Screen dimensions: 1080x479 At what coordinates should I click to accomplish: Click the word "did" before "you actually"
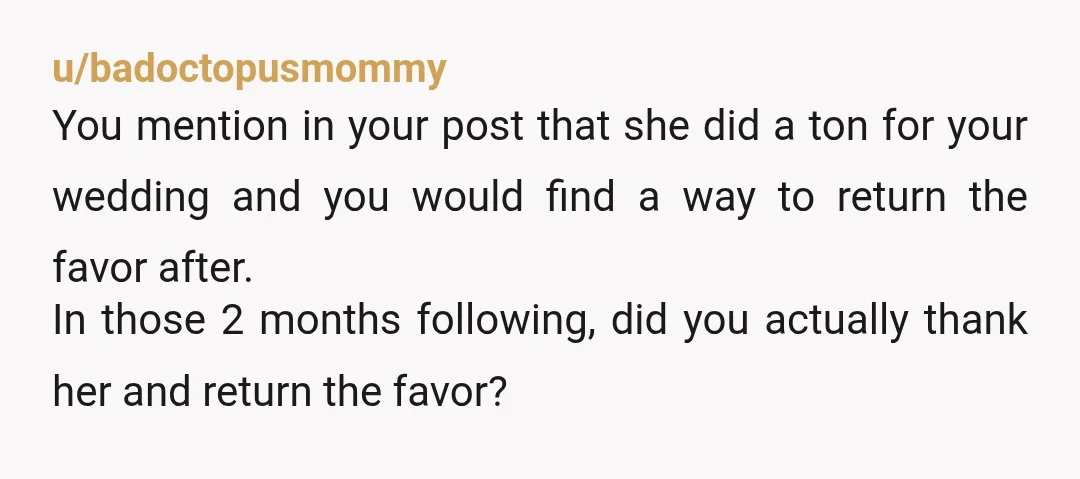pyautogui.click(x=639, y=321)
